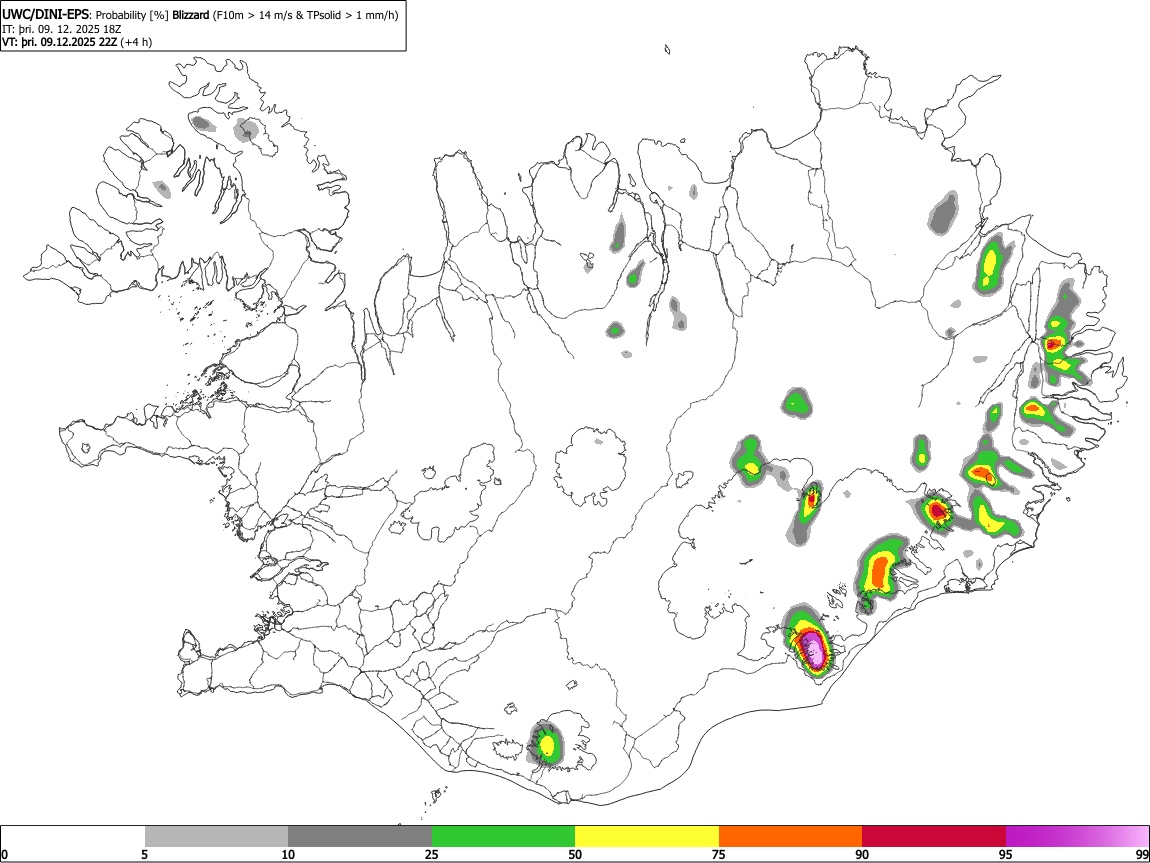Viewport: 1150px width, 863px height.
Task: Click the legend value 90 label
Action: tap(862, 854)
